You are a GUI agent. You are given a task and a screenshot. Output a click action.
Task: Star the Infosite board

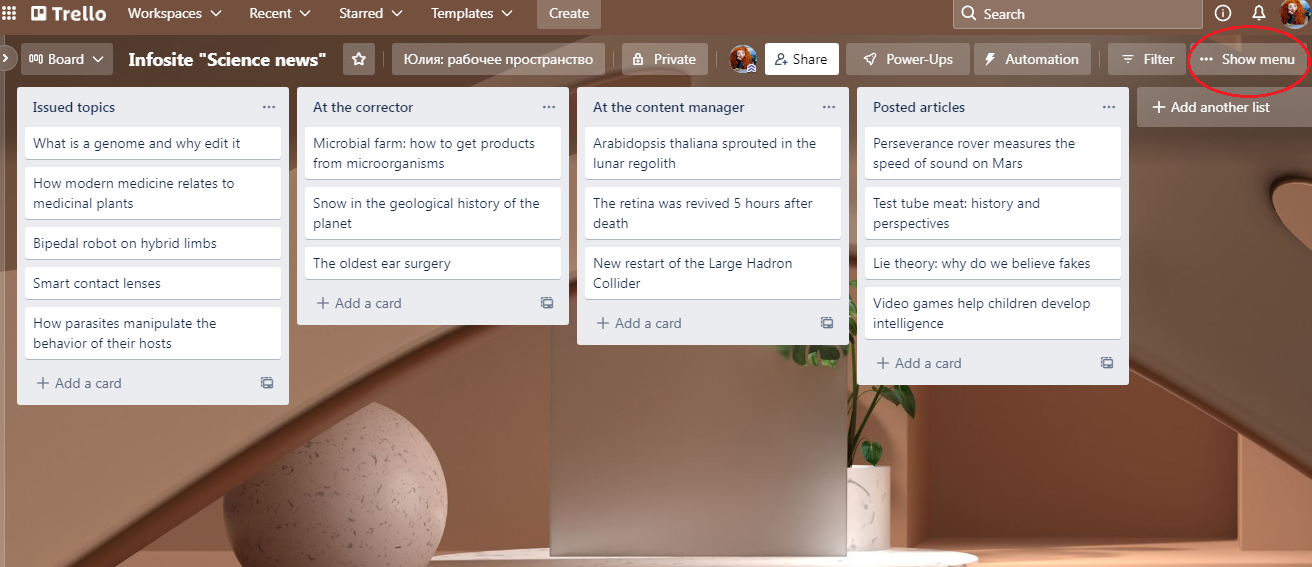pyautogui.click(x=359, y=59)
